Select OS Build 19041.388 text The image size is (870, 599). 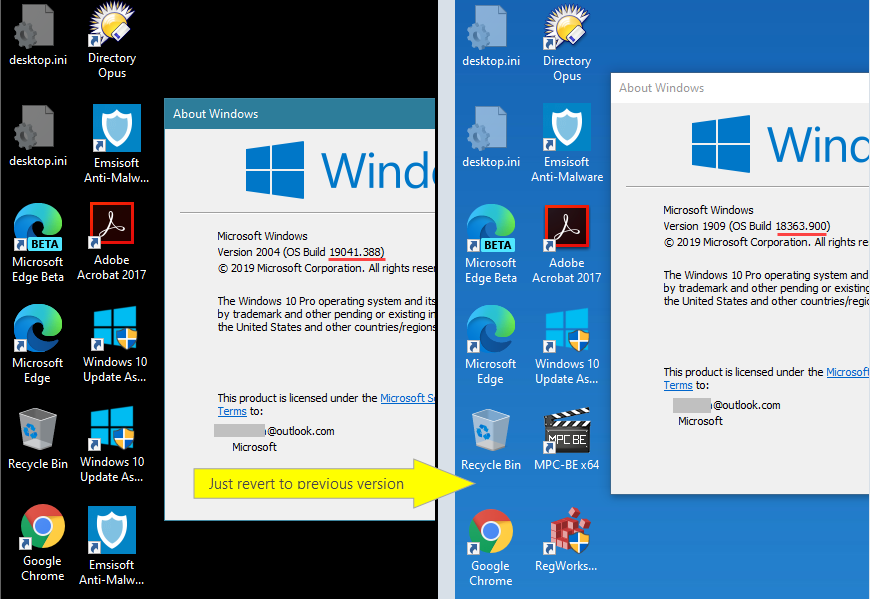coord(335,252)
